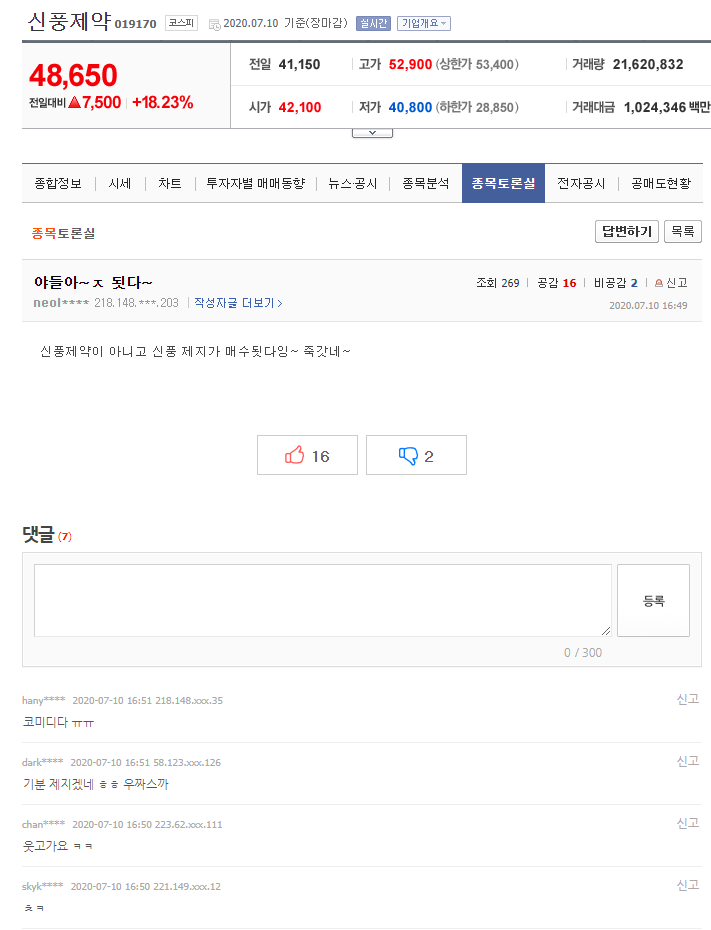Click the comment by dark**** about 우짜스까
Viewport: 711px width, 930px height.
click(95, 784)
